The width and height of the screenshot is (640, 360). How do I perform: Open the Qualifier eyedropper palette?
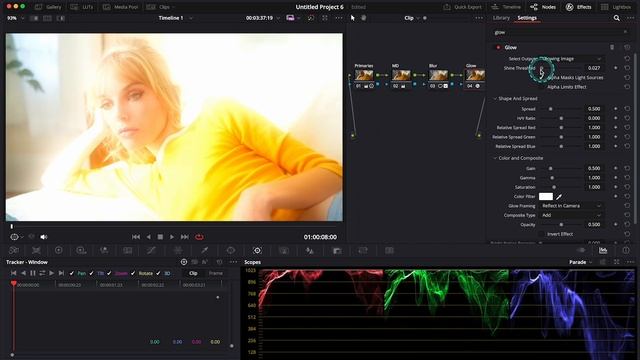[204, 250]
